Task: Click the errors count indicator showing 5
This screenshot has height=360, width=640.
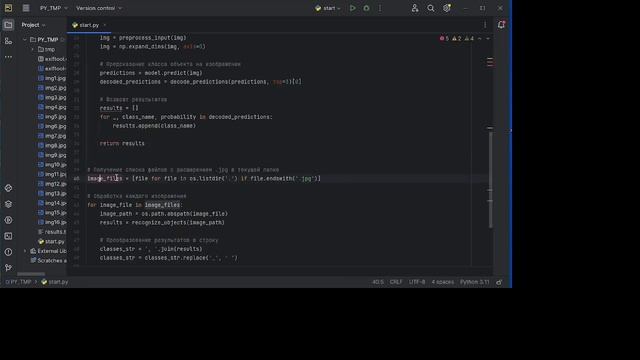Action: (x=444, y=38)
